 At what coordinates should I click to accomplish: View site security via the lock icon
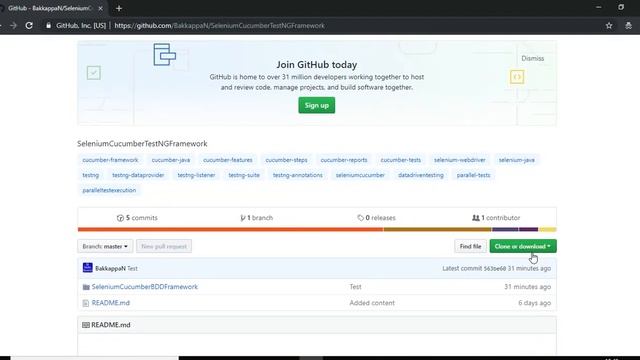(x=48, y=25)
